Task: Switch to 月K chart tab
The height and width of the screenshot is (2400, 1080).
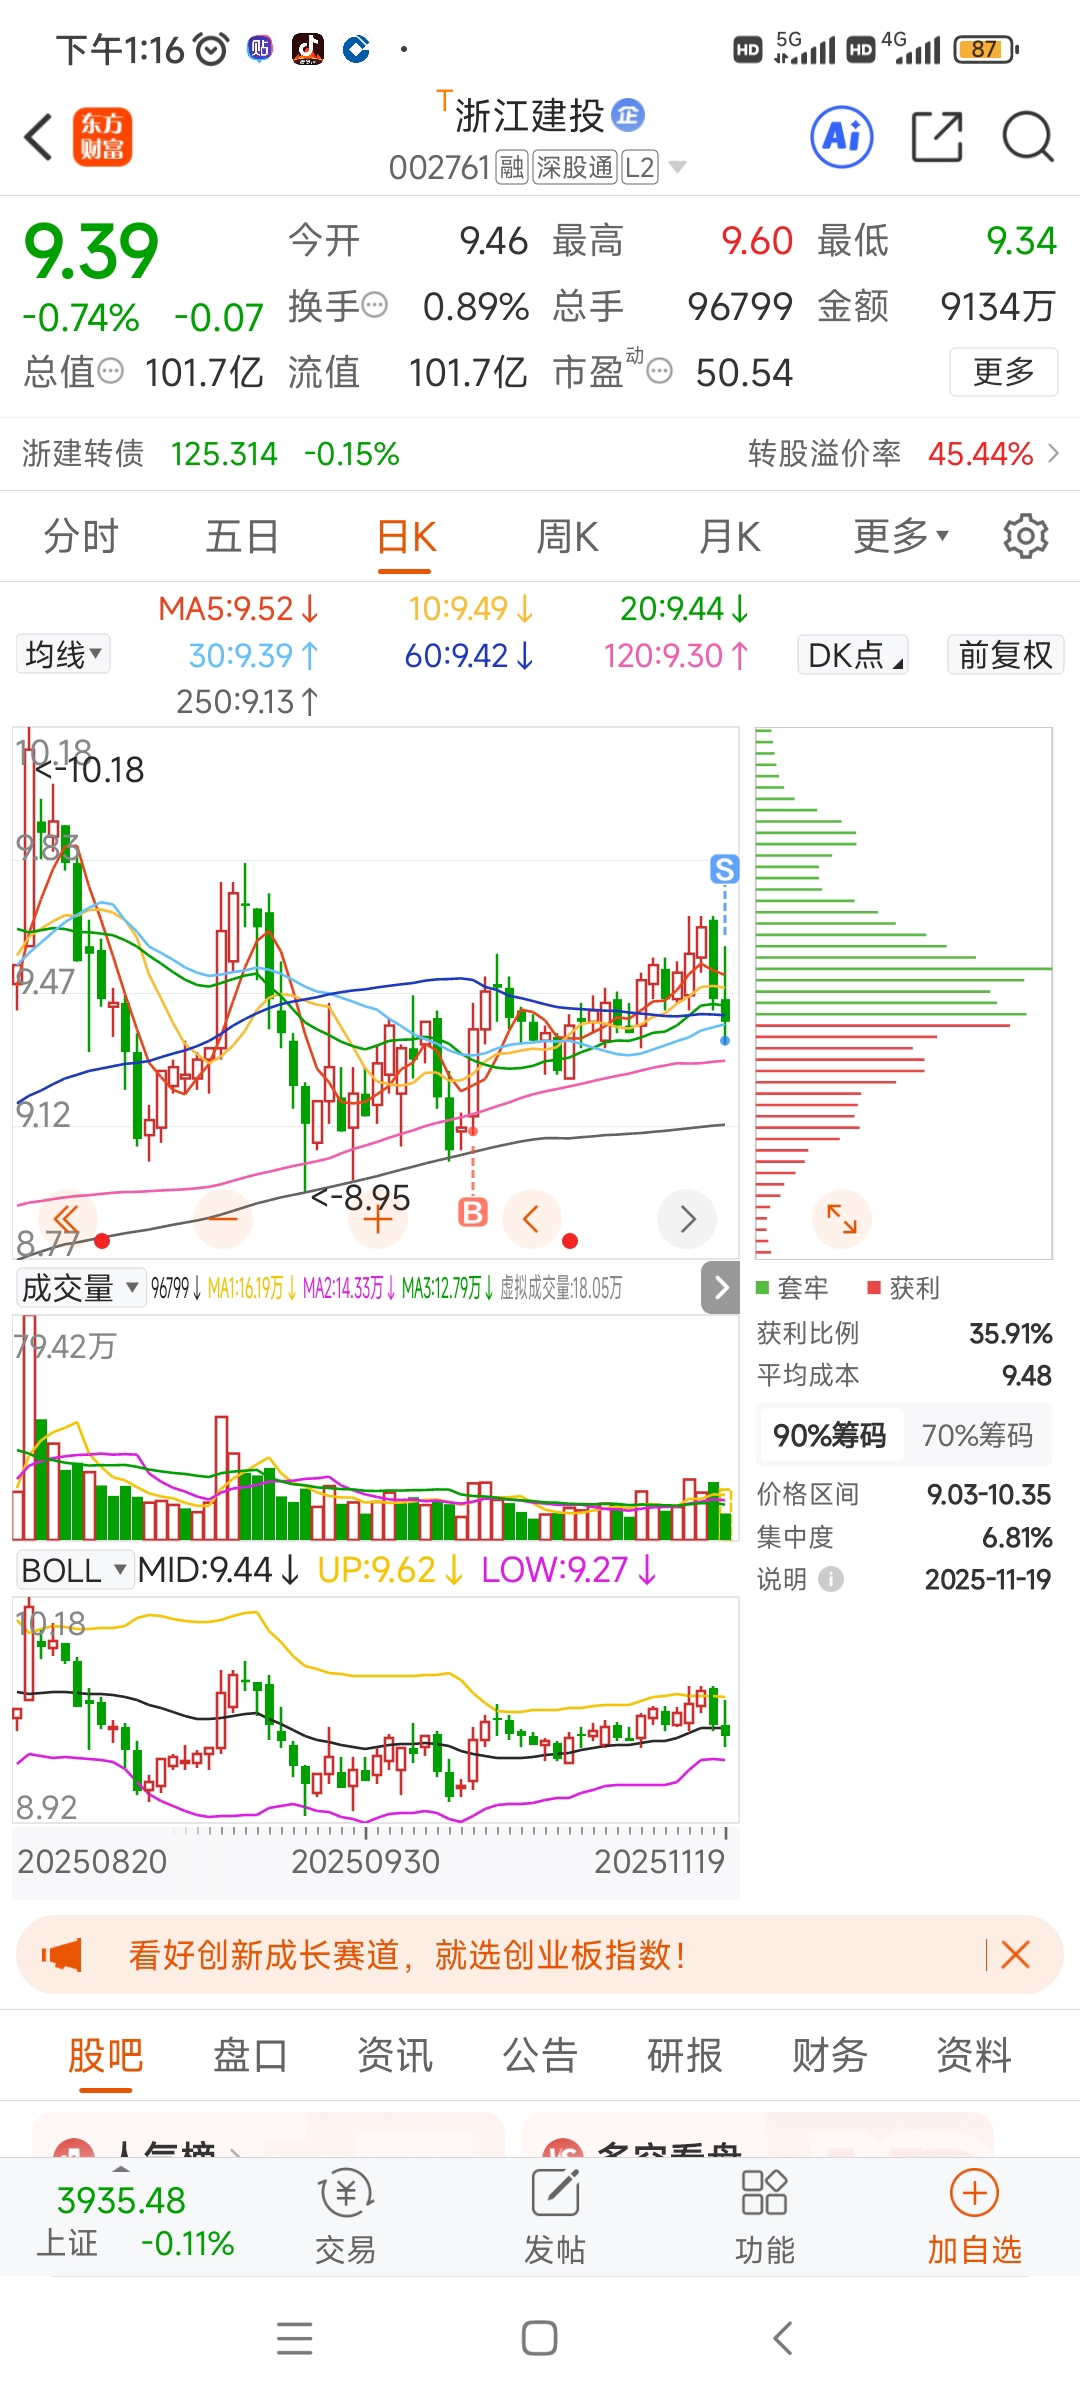Action: [x=730, y=537]
